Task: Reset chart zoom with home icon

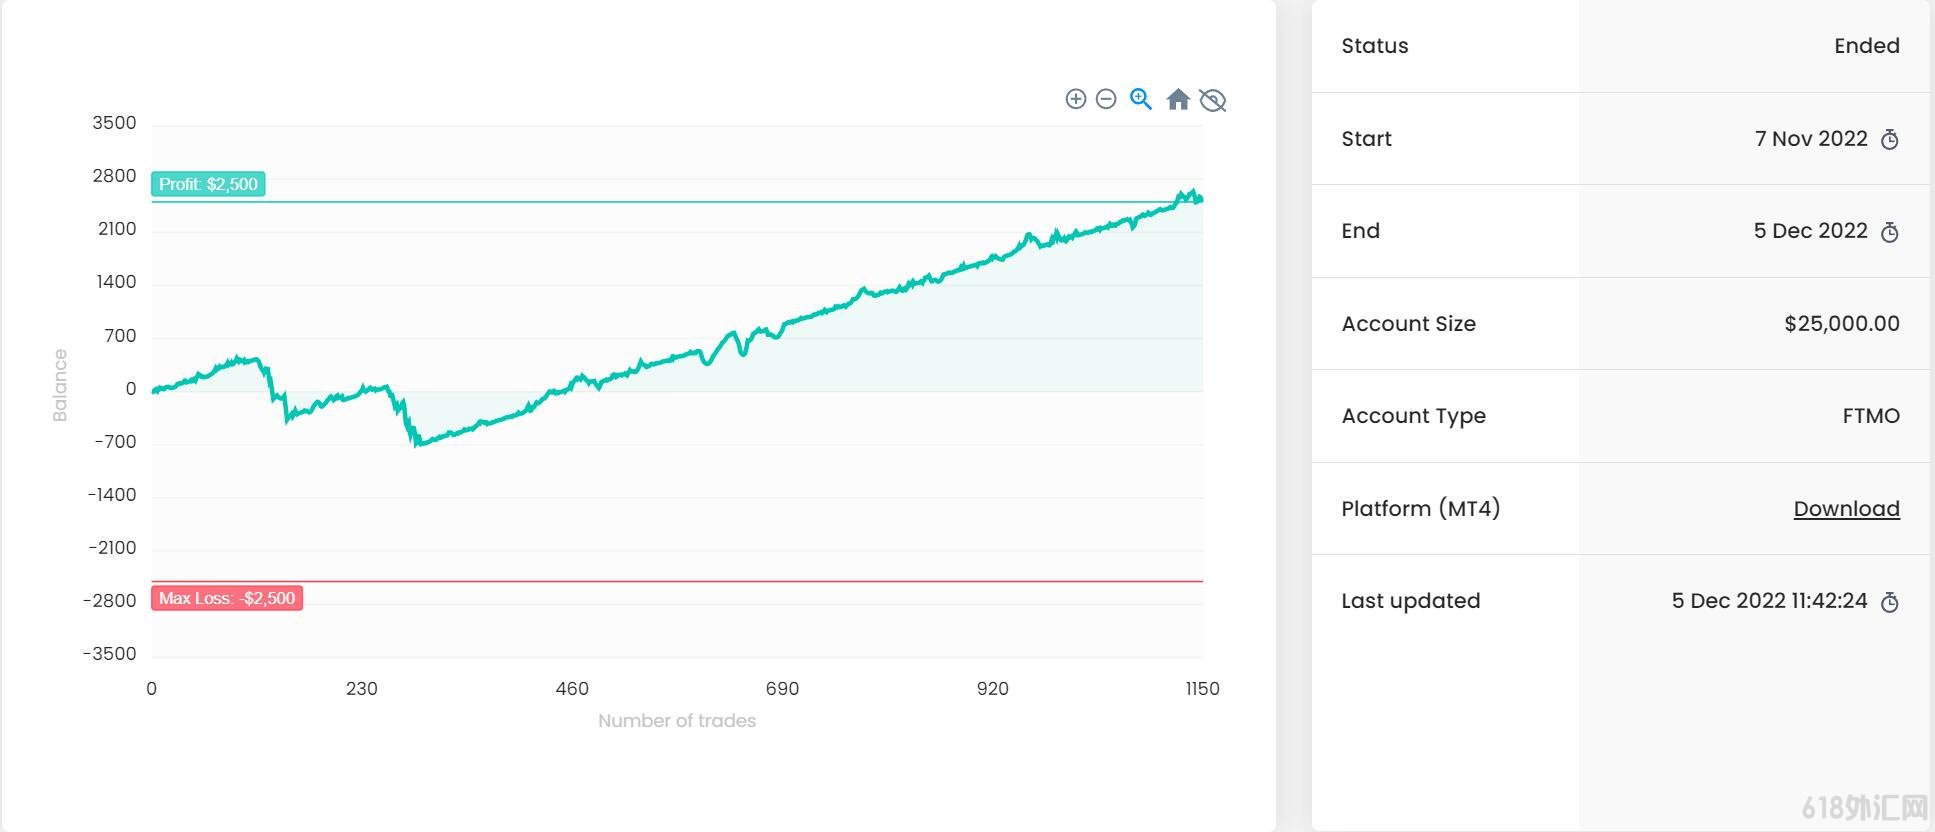Action: click(x=1178, y=99)
